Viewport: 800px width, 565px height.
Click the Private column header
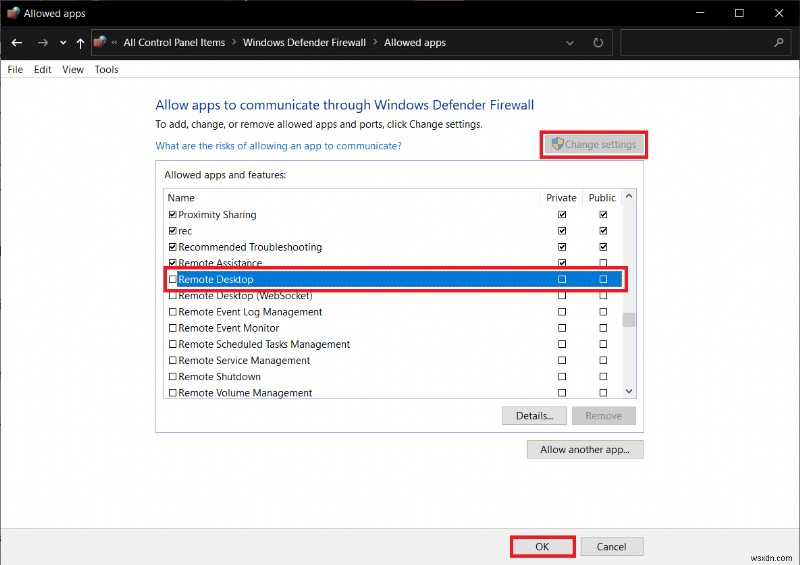click(x=561, y=198)
